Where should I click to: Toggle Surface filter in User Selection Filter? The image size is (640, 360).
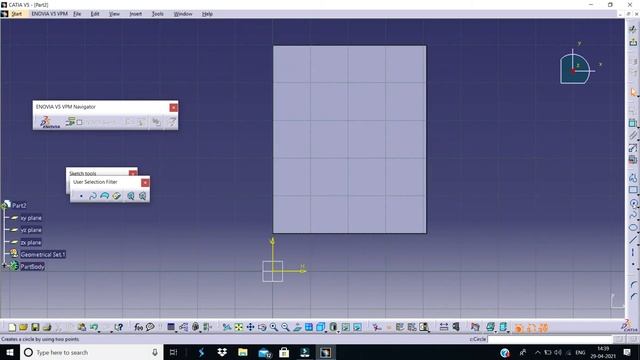coord(104,196)
